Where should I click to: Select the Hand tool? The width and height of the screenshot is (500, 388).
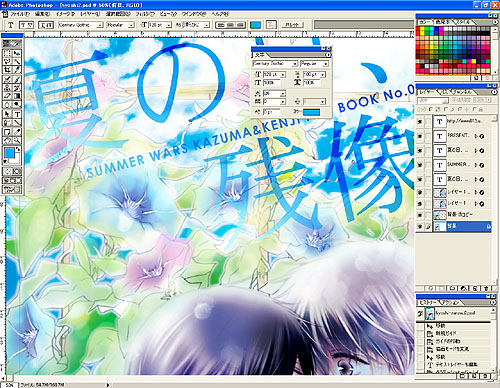pyautogui.click(x=7, y=140)
